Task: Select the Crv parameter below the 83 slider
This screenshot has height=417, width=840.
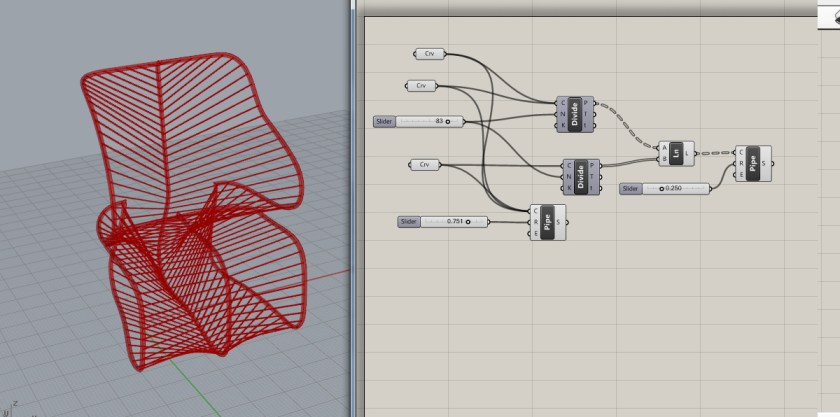Action: coord(425,164)
